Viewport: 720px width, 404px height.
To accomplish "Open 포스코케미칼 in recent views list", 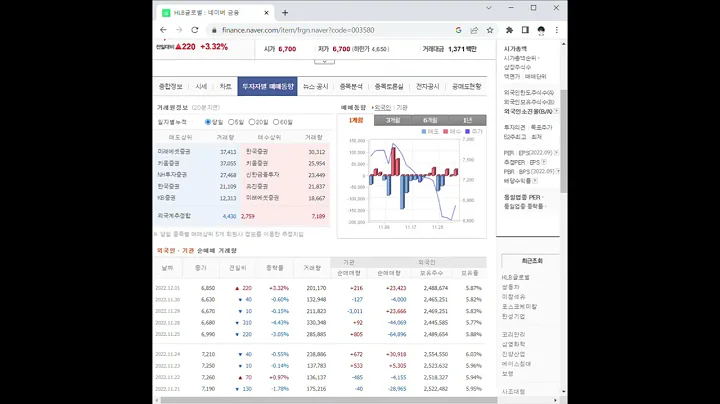I will [x=519, y=306].
